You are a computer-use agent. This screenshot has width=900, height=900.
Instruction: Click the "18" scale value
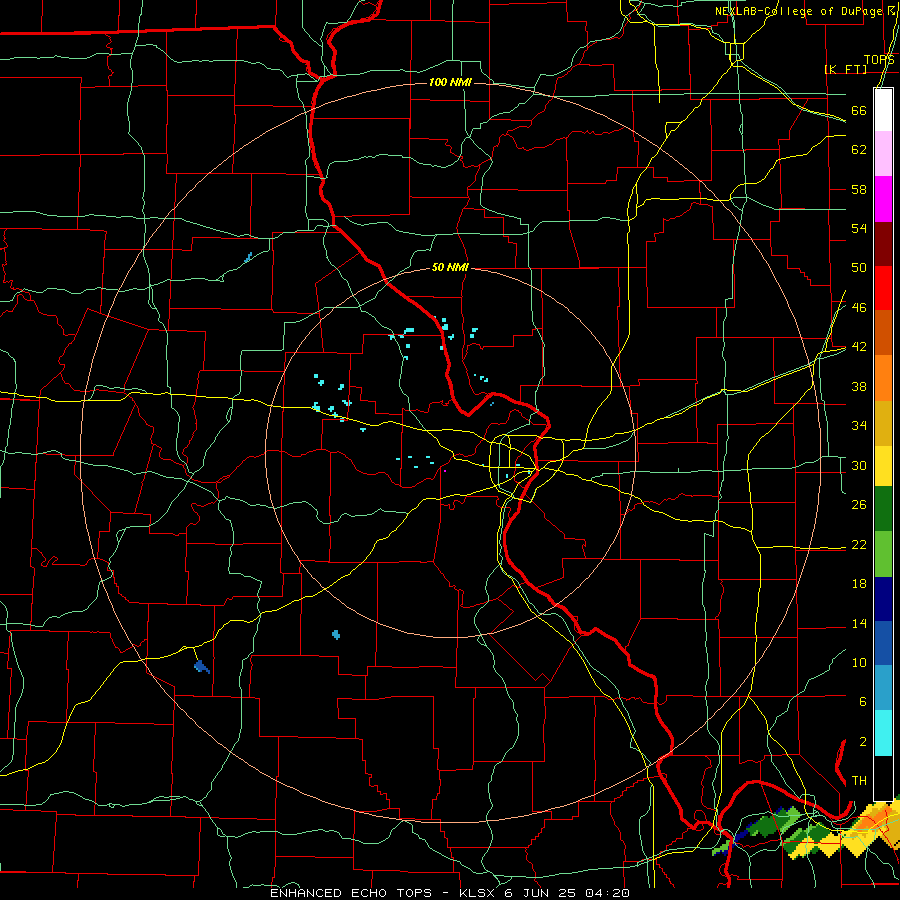pos(859,584)
